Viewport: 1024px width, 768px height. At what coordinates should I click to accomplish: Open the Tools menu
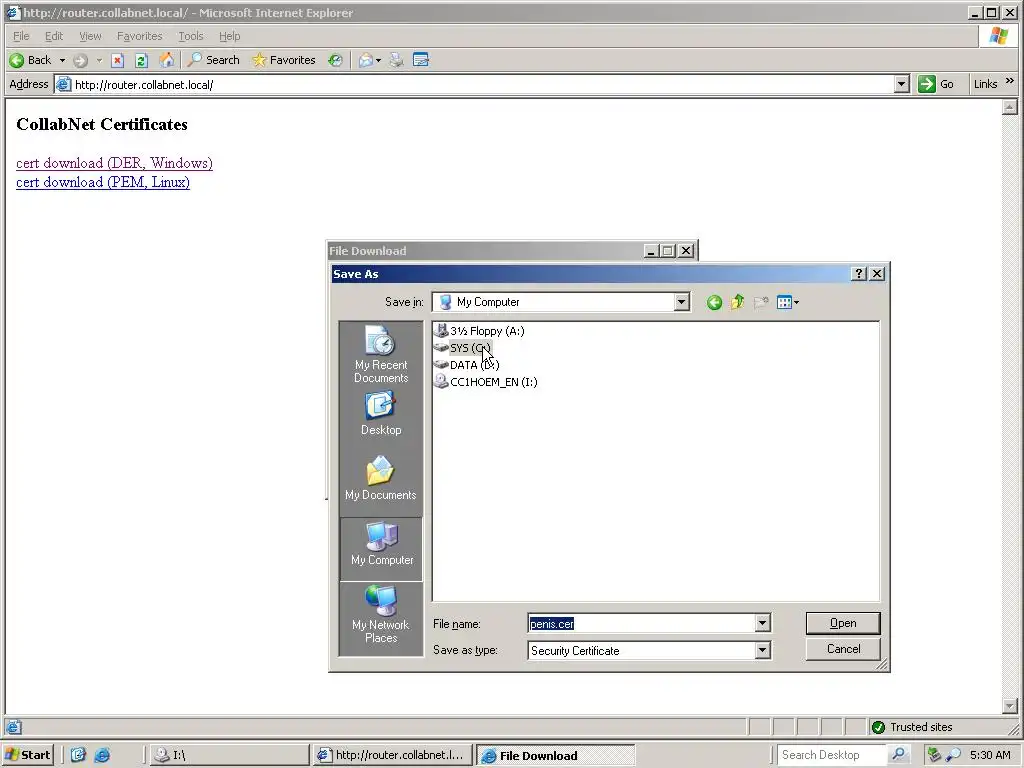[x=191, y=36]
